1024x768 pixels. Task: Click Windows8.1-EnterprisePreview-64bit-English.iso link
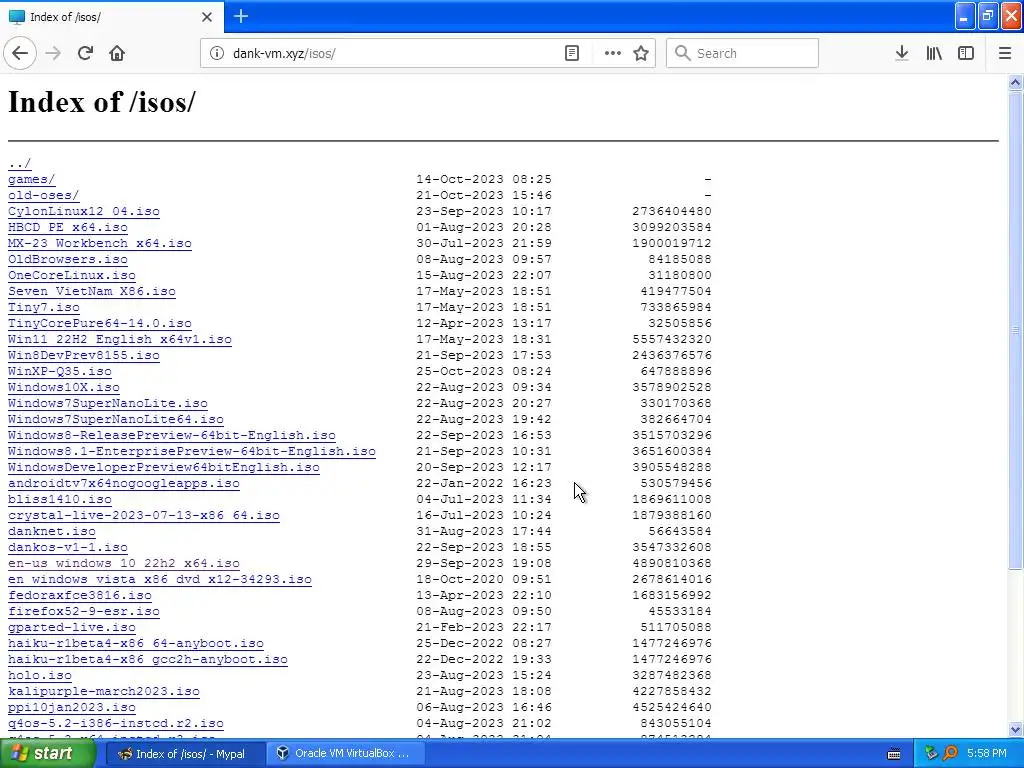coord(192,451)
